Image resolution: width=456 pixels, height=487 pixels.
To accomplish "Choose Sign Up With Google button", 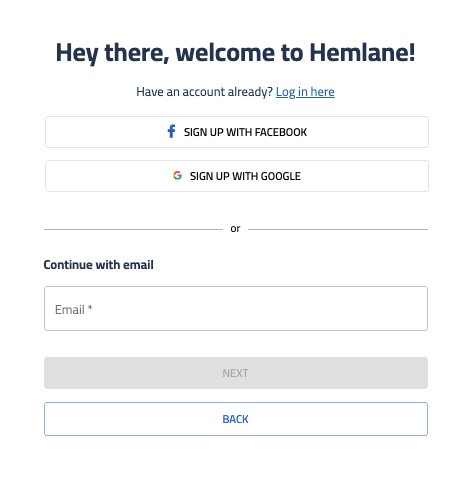I will 237,176.
